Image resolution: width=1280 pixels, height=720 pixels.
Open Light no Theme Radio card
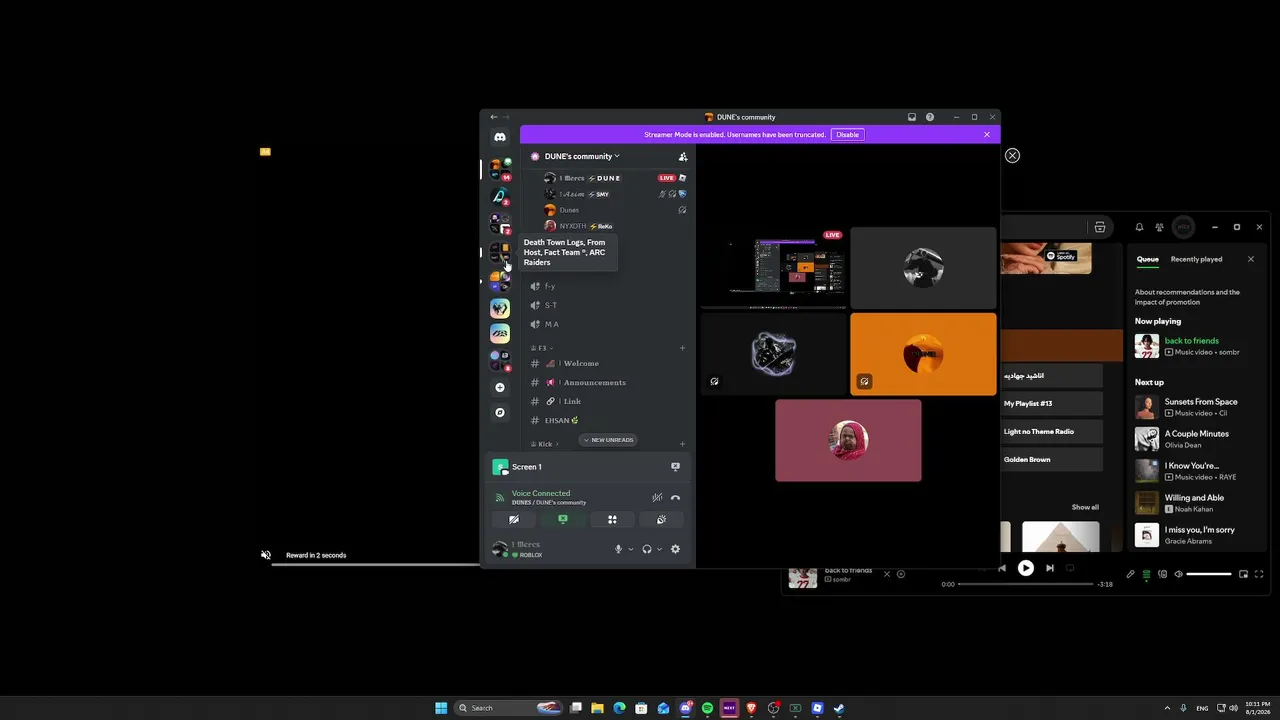click(x=1051, y=432)
